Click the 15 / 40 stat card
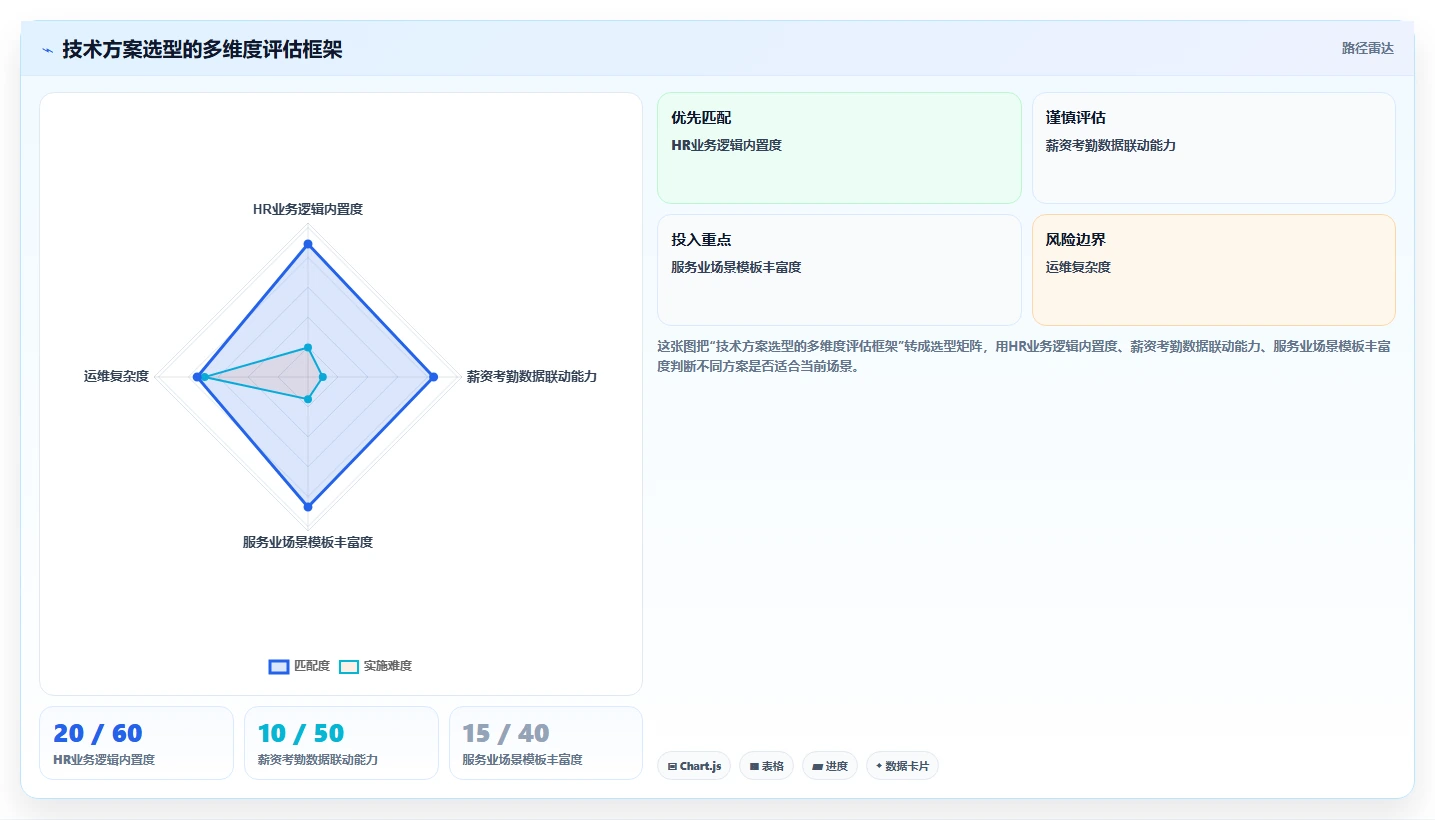 546,743
